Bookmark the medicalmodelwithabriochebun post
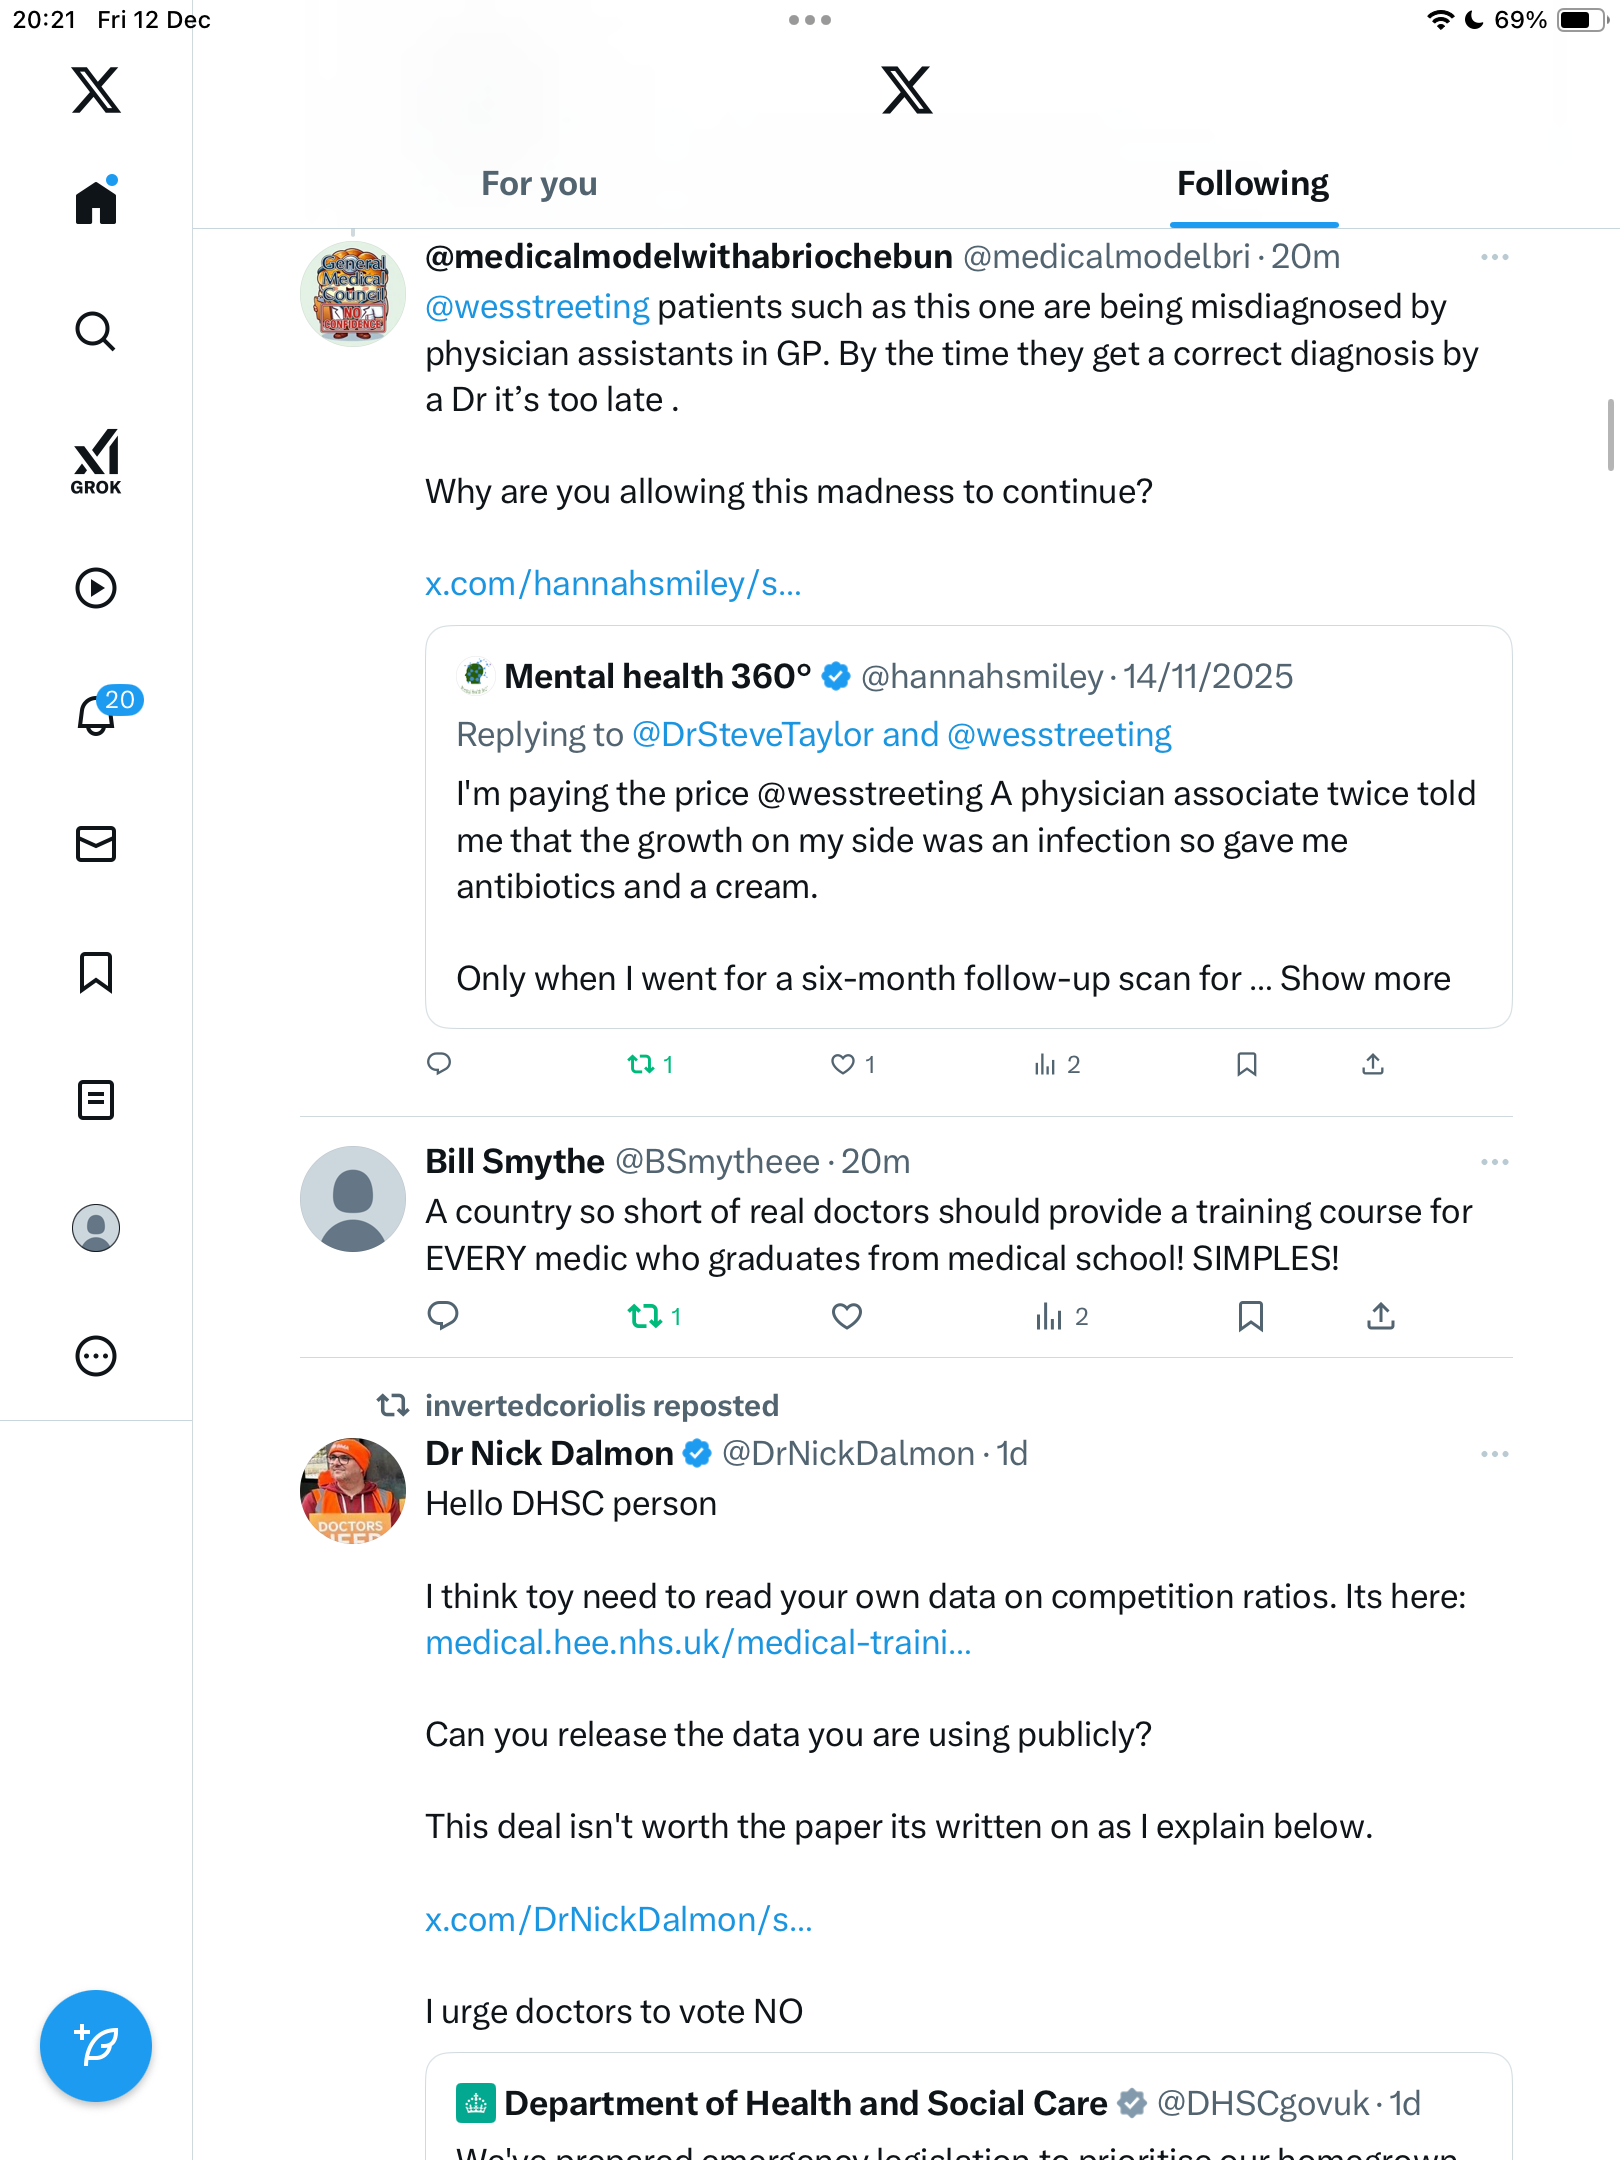 click(1246, 1064)
